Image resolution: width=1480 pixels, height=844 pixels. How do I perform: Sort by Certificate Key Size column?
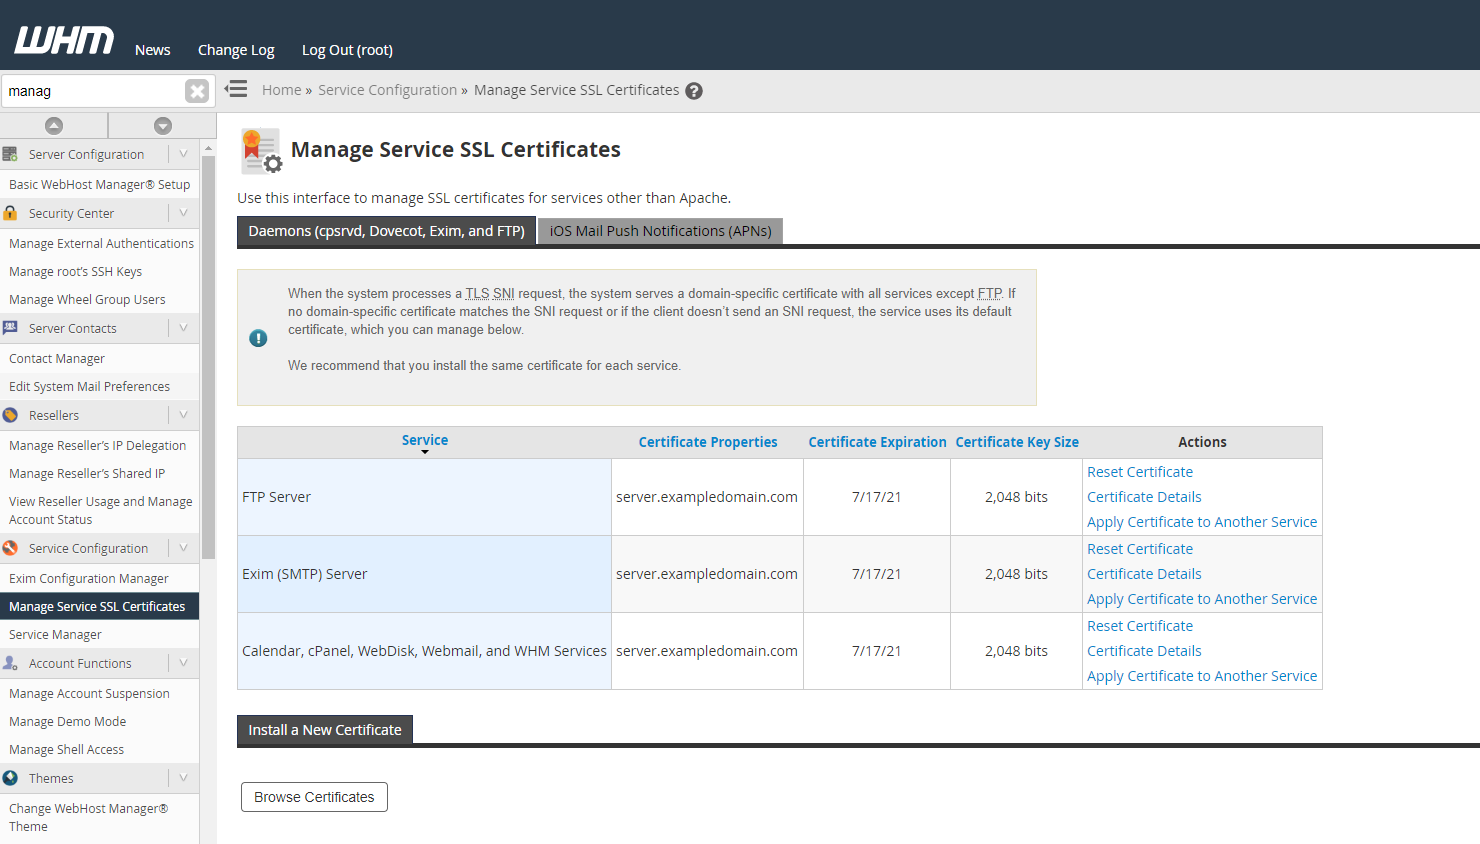[x=1017, y=442]
